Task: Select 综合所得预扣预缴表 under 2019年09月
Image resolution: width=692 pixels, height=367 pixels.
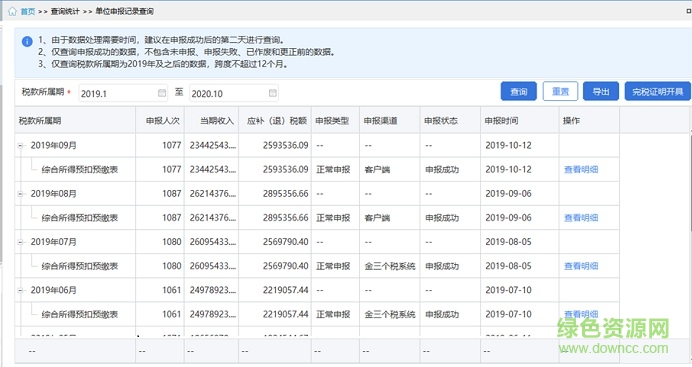Action: point(79,170)
